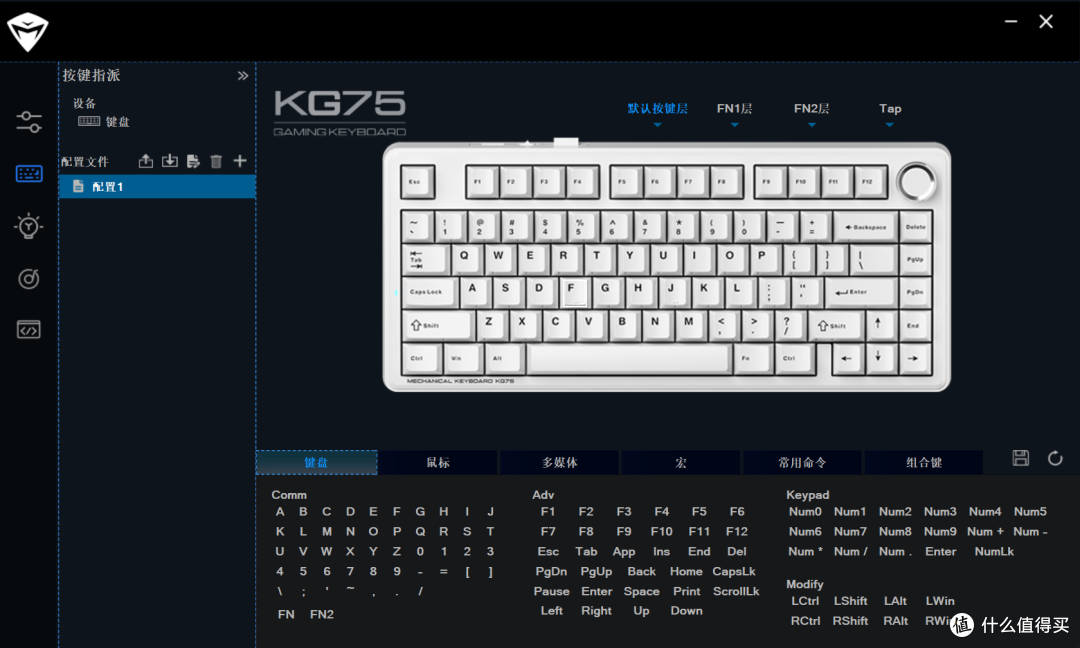Select the Delete key on keyboard image
This screenshot has width=1080, height=648.
pyautogui.click(x=916, y=227)
